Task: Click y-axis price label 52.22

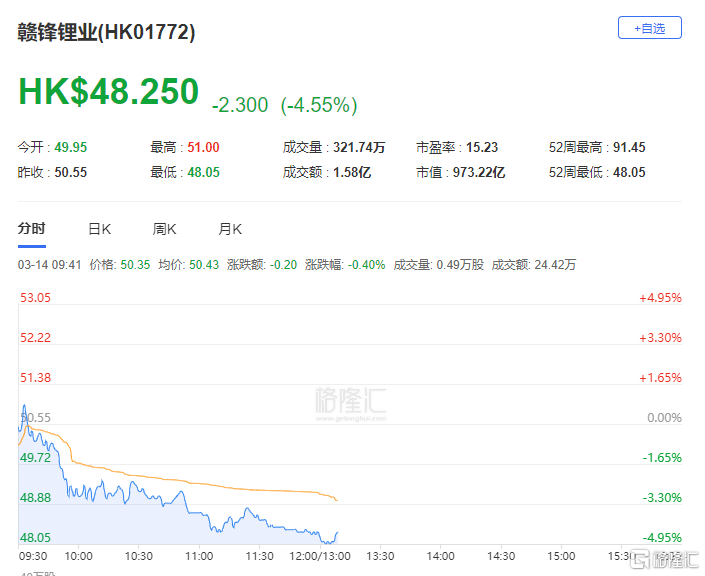Action: pyautogui.click(x=36, y=338)
